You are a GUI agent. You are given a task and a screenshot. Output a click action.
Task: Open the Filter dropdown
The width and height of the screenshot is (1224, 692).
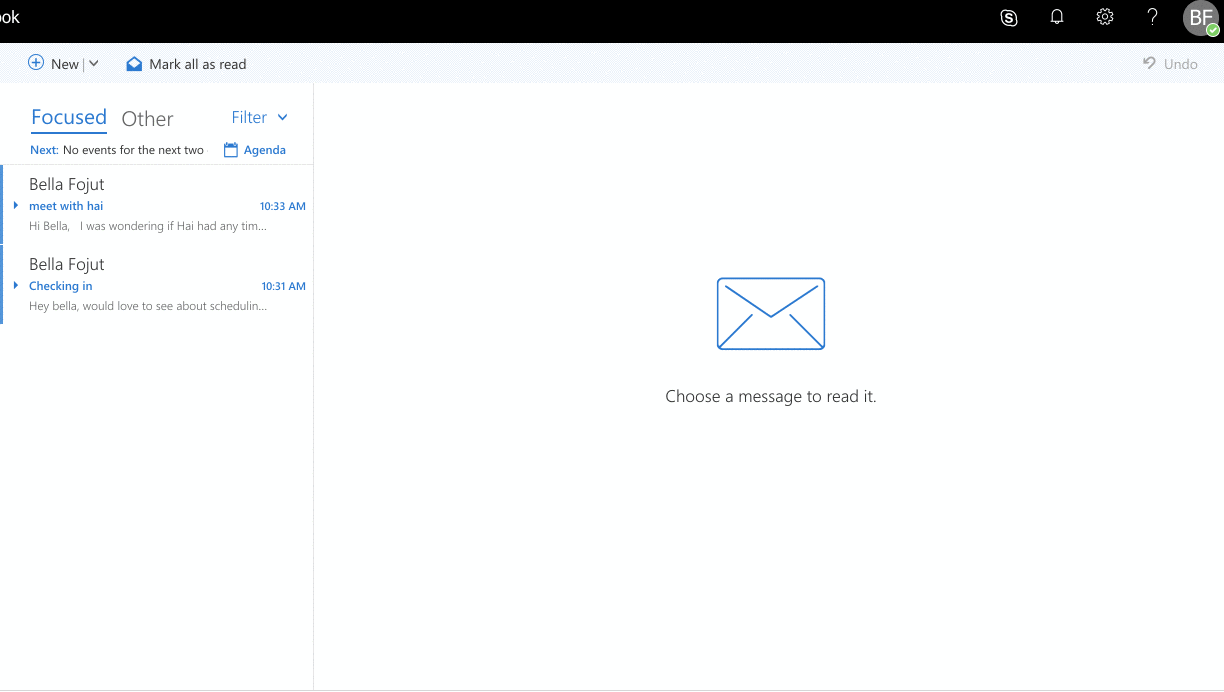click(260, 117)
